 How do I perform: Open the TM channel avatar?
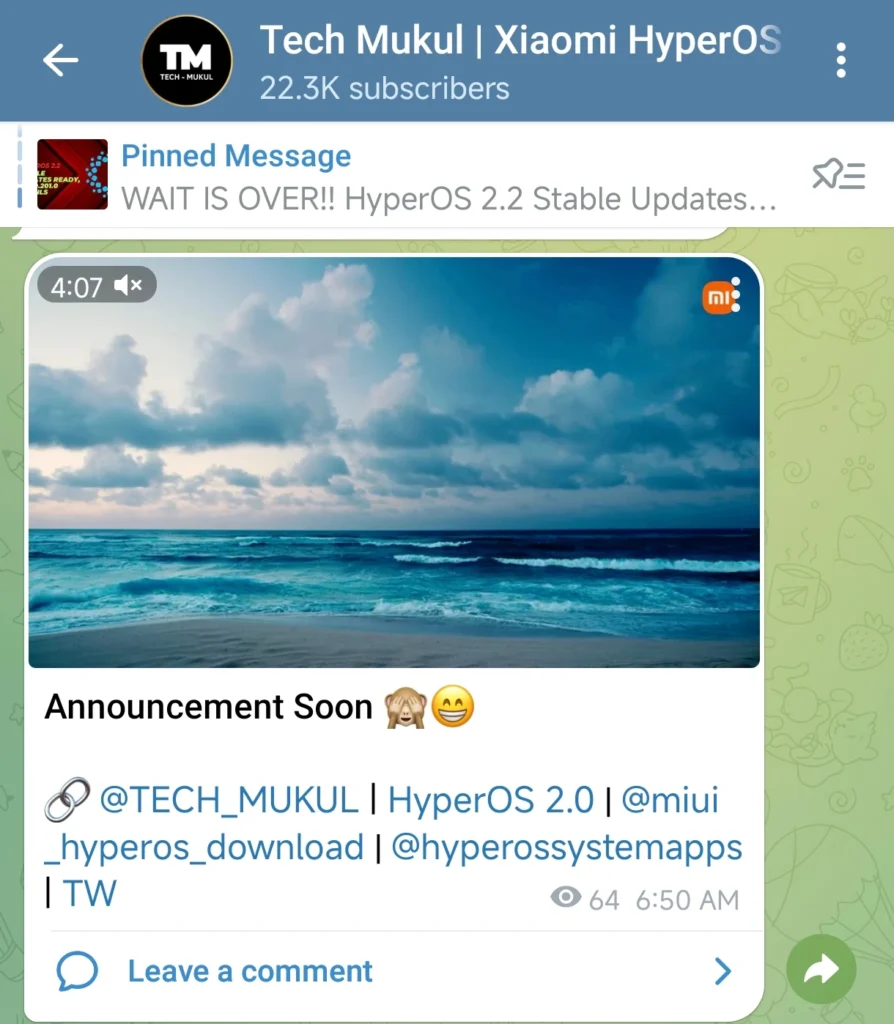pyautogui.click(x=186, y=61)
